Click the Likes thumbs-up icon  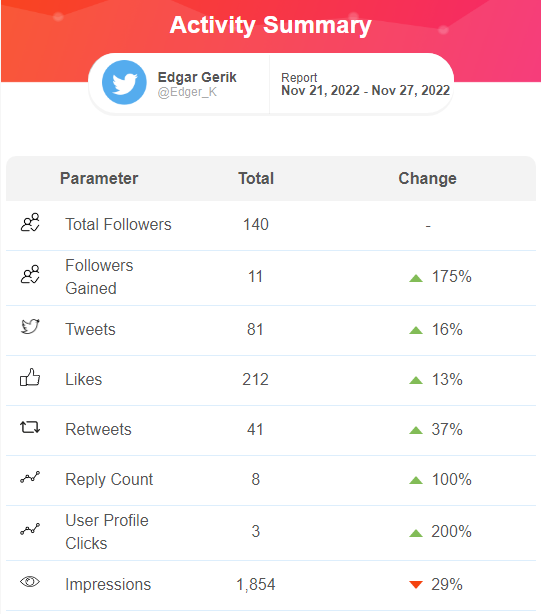pyautogui.click(x=30, y=377)
